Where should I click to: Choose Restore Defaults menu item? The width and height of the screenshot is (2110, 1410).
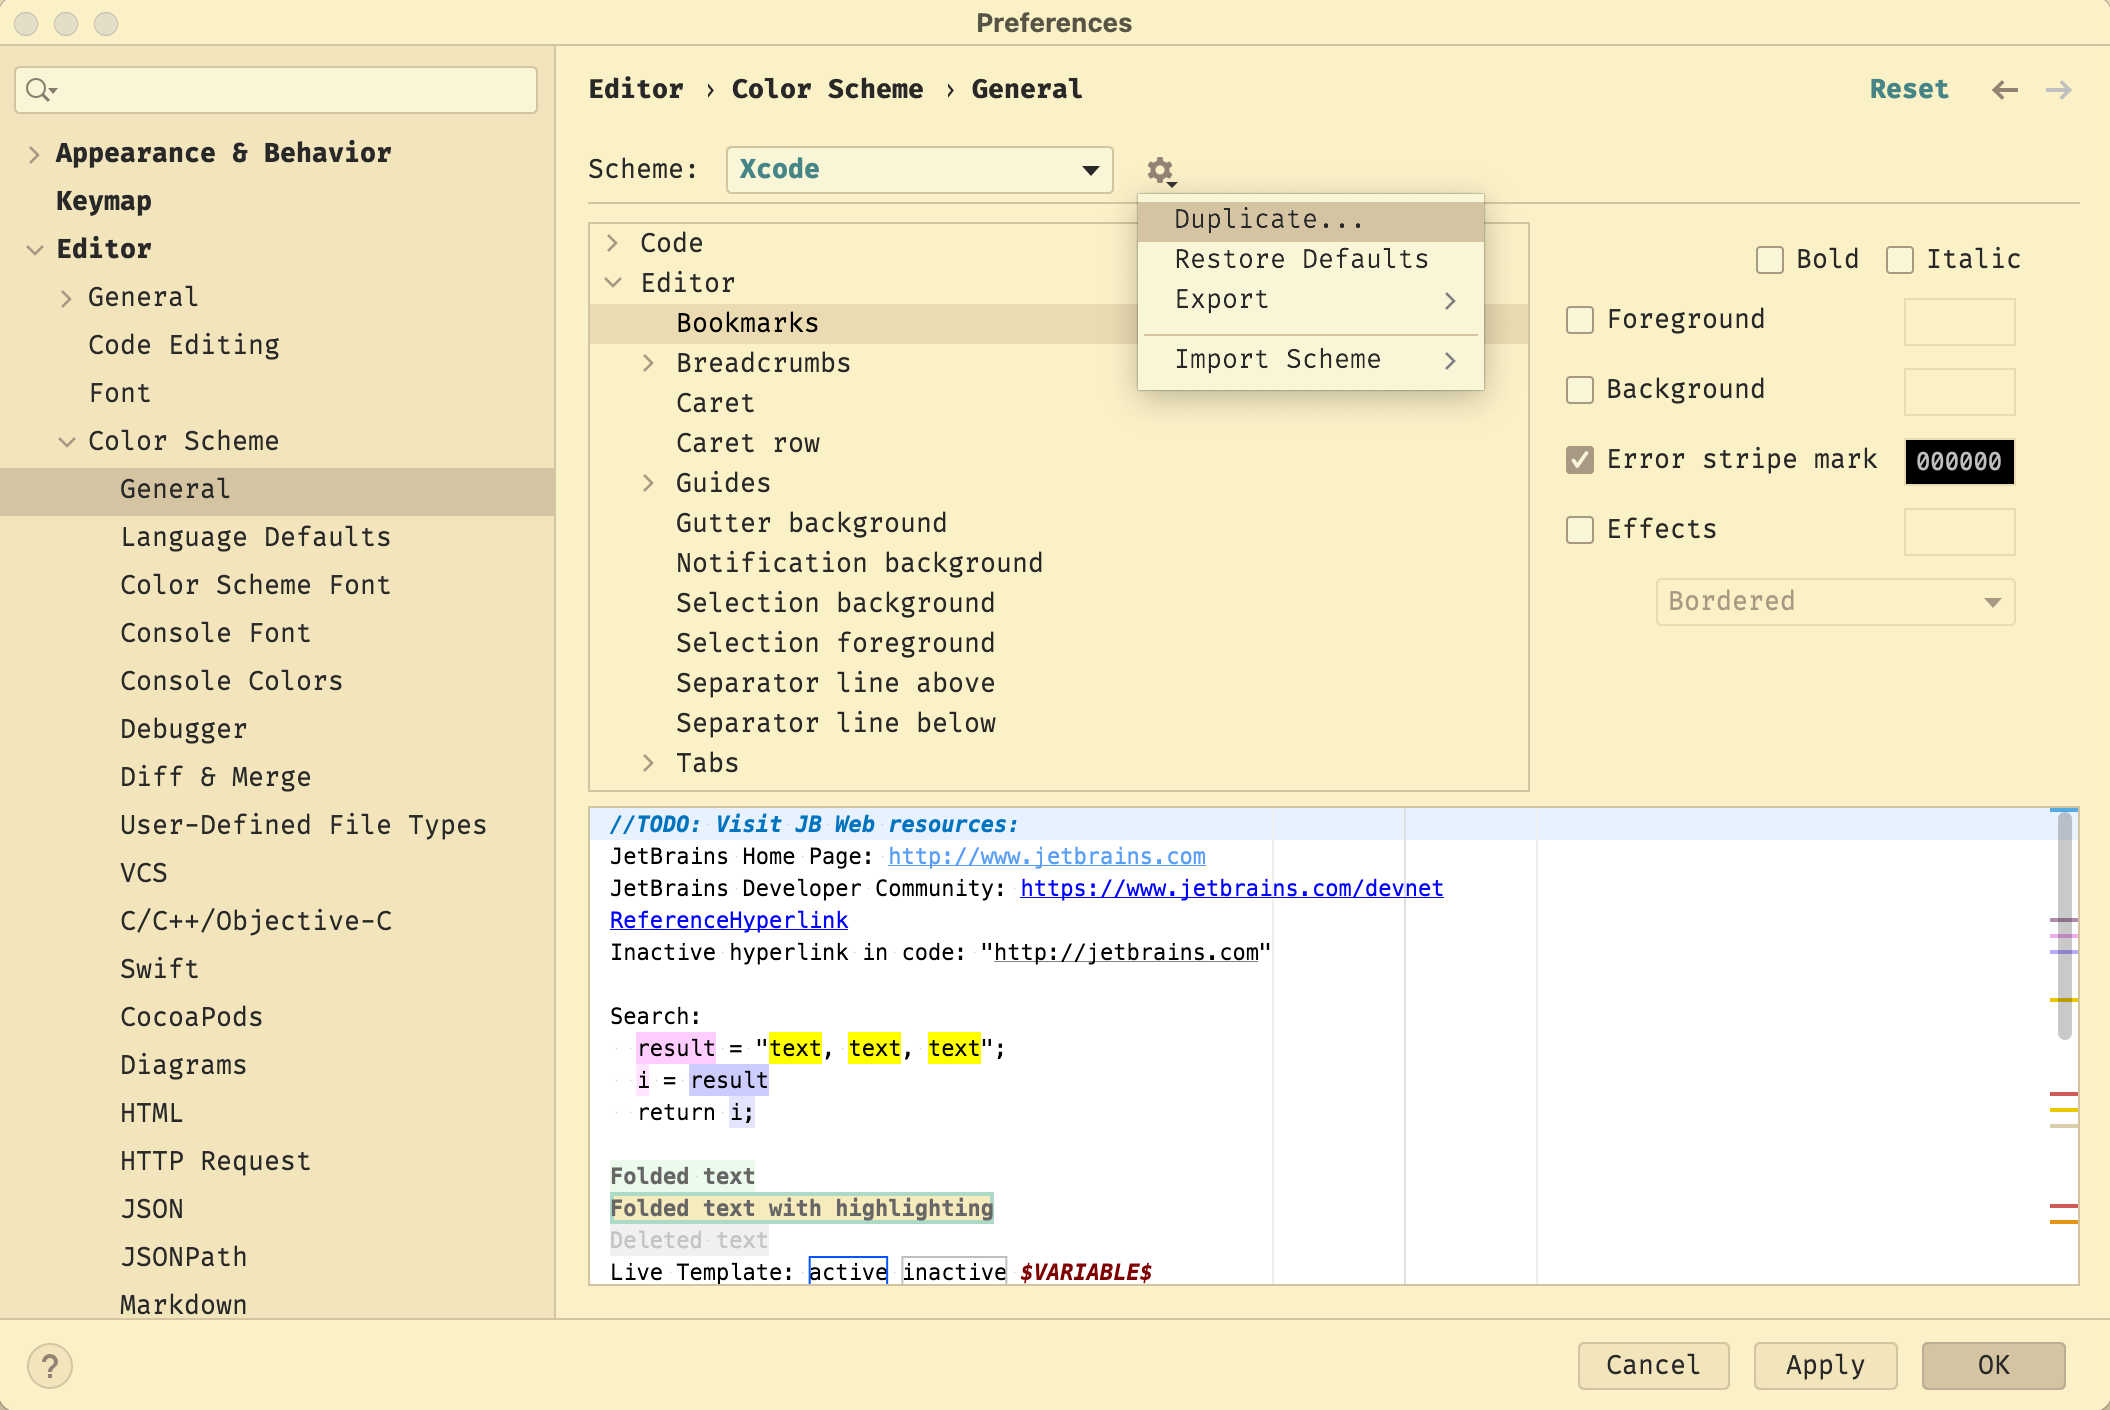pos(1311,260)
